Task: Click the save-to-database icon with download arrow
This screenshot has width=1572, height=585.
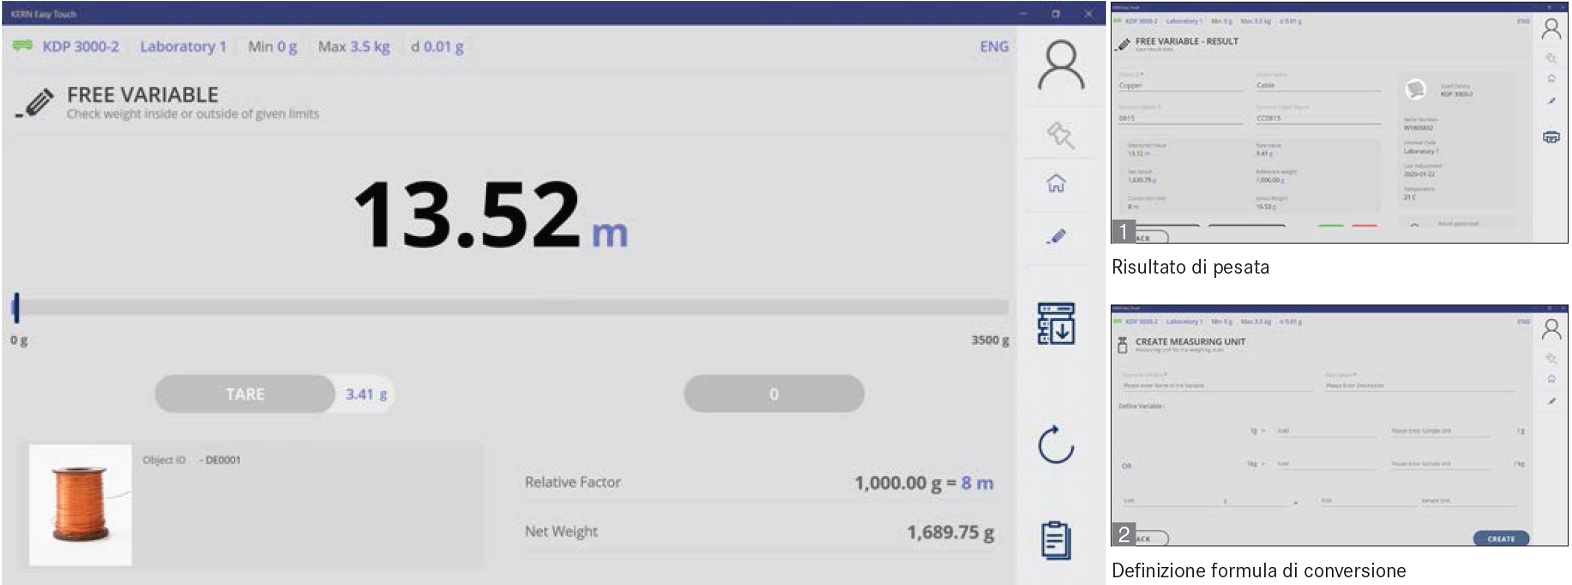Action: point(1056,324)
